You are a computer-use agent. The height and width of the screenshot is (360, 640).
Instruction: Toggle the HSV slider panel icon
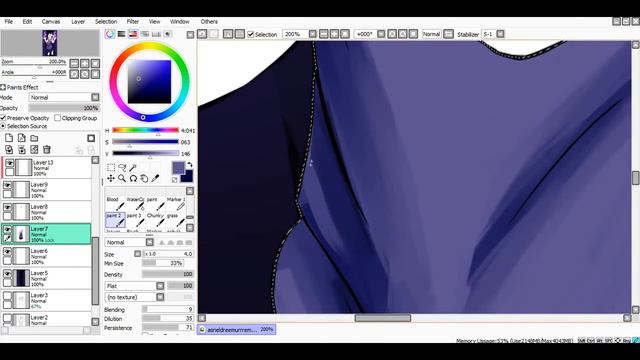click(133, 34)
